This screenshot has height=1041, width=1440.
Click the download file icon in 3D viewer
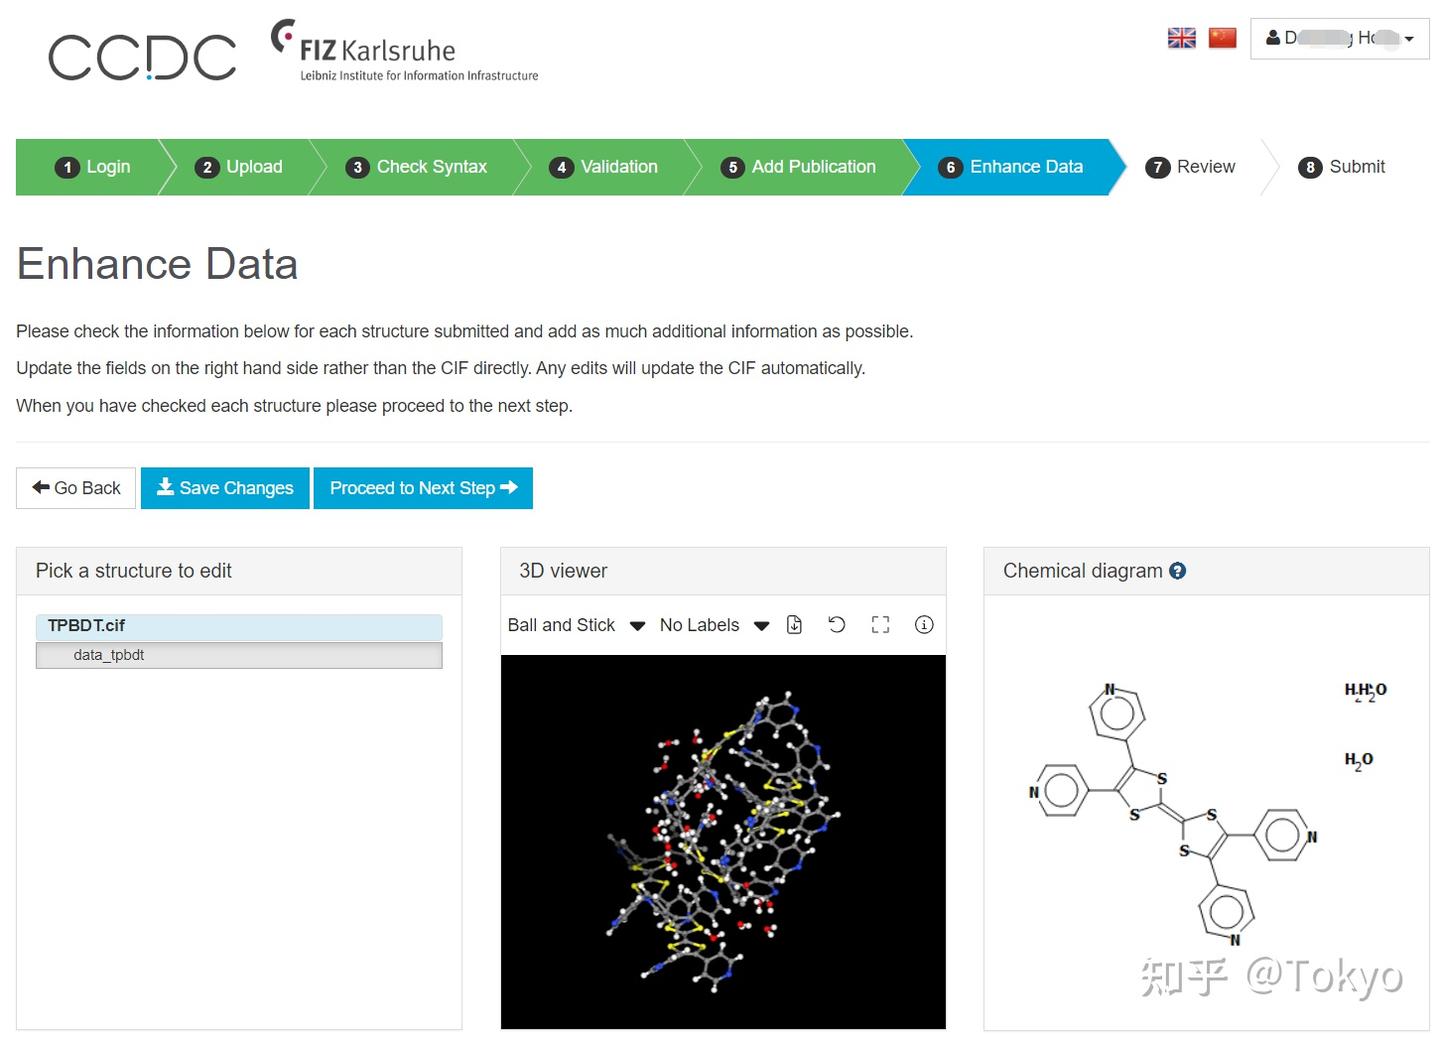coord(794,625)
